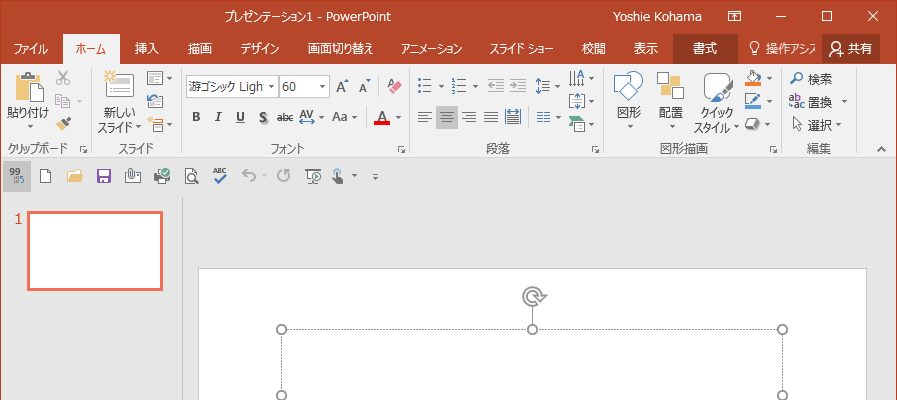The width and height of the screenshot is (897, 400).
Task: Switch to the 挿入 (Insert) tab
Action: point(147,48)
